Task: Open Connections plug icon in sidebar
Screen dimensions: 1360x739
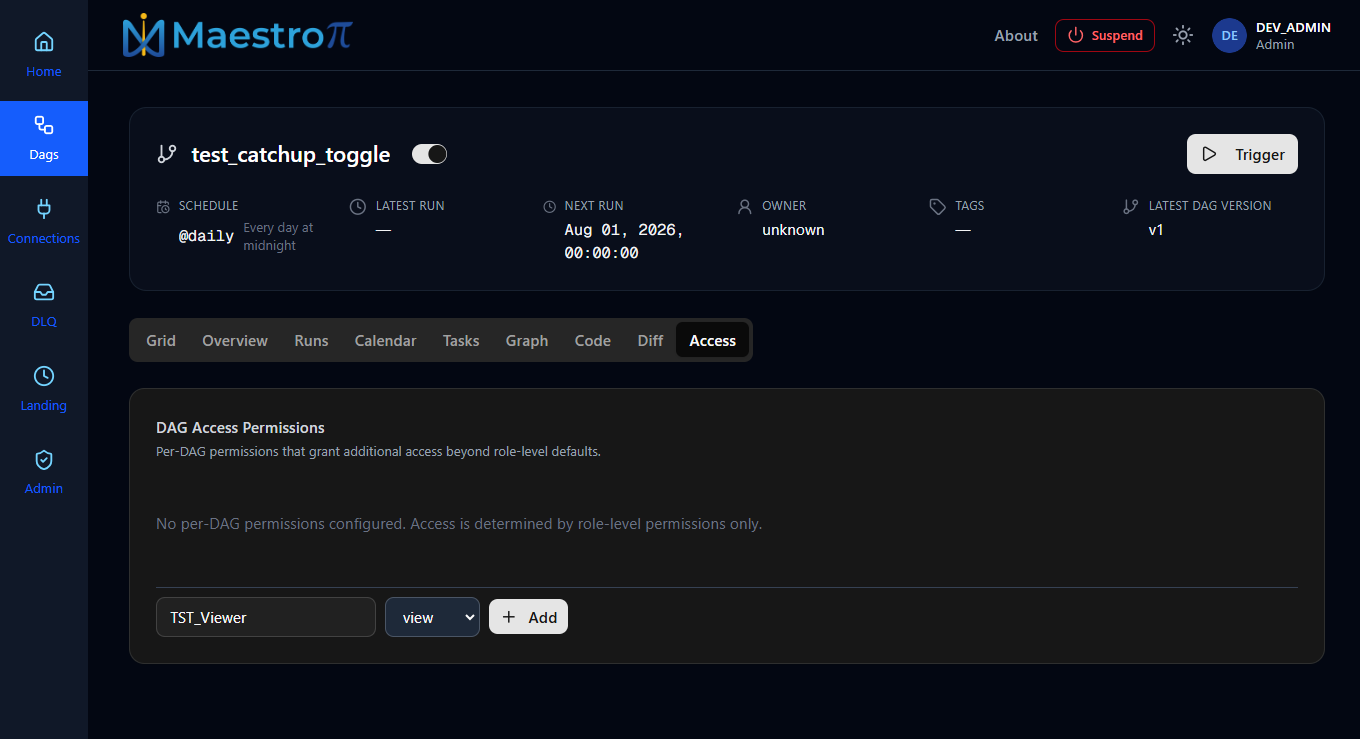Action: pyautogui.click(x=44, y=209)
